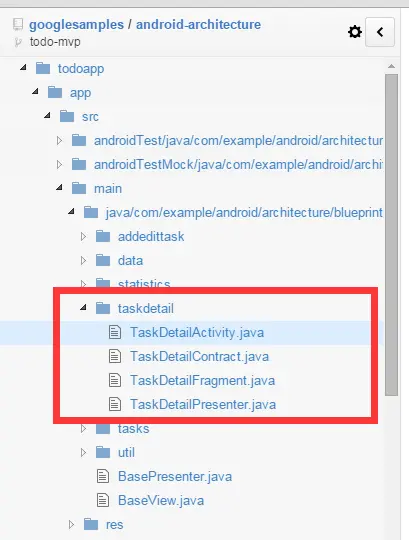Open the googlesamples owner link
409x540 pixels.
click(x=76, y=25)
